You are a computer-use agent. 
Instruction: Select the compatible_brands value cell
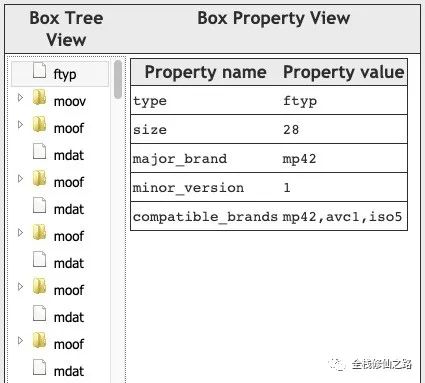(x=343, y=216)
